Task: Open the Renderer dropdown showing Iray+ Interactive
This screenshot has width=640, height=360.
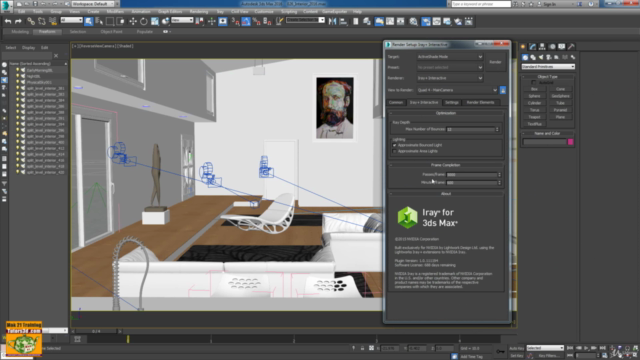Action: point(450,78)
